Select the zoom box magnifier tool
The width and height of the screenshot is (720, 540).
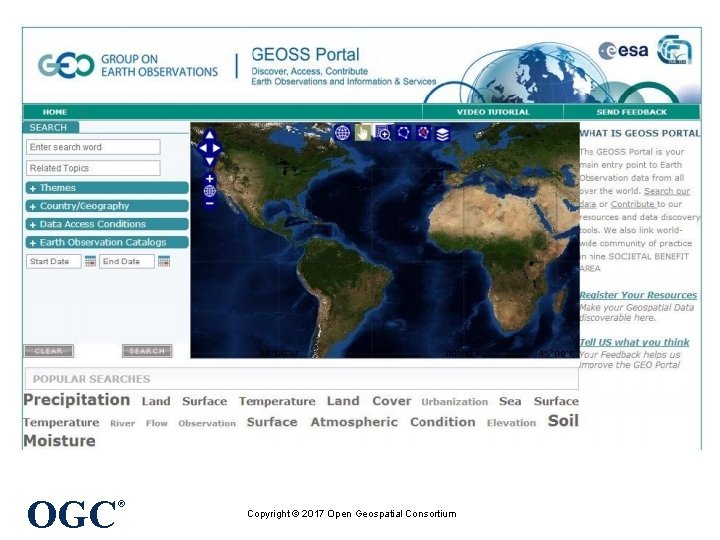[x=383, y=133]
